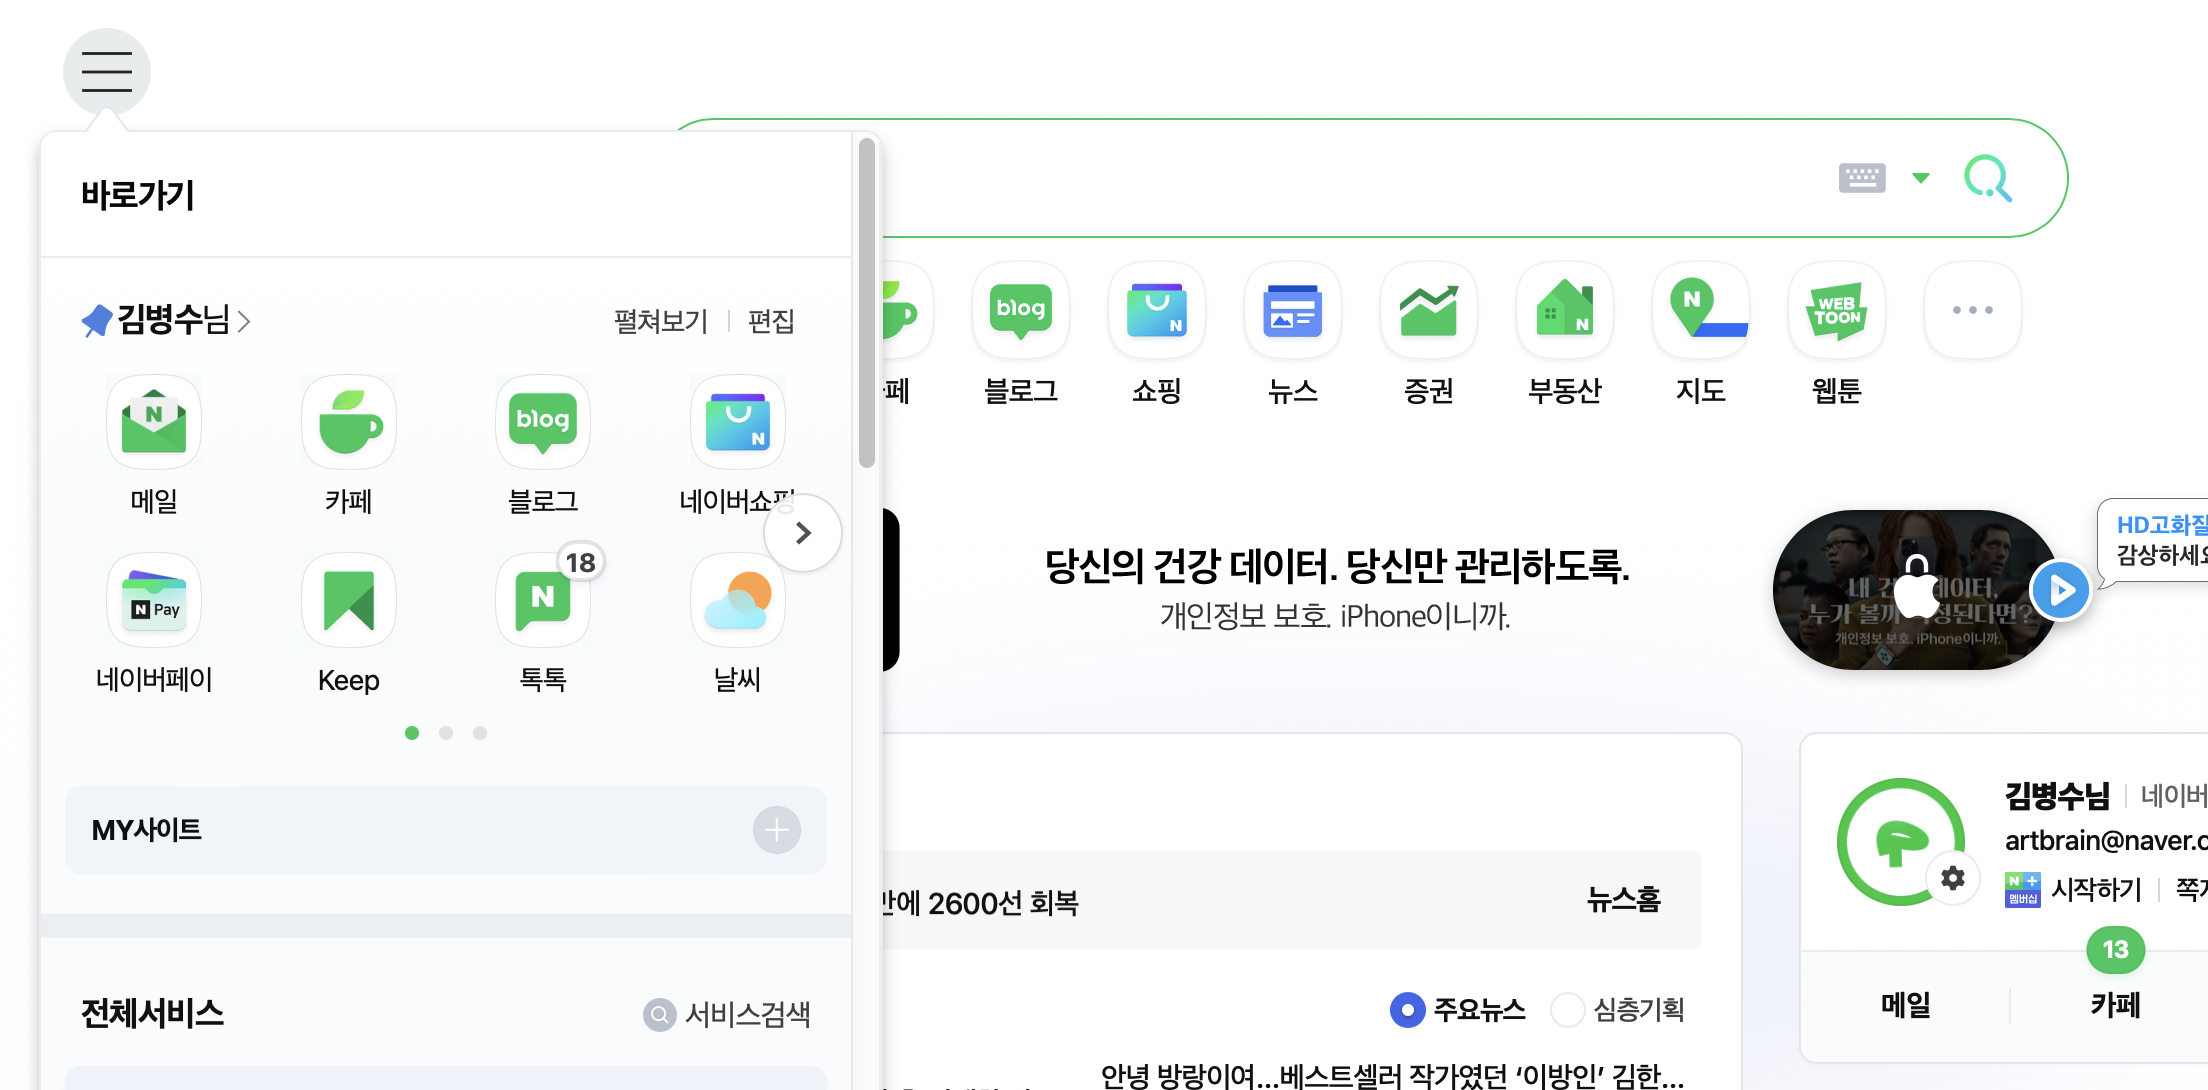The image size is (2208, 1090).
Task: Show next page of shortcut icons
Action: [802, 533]
